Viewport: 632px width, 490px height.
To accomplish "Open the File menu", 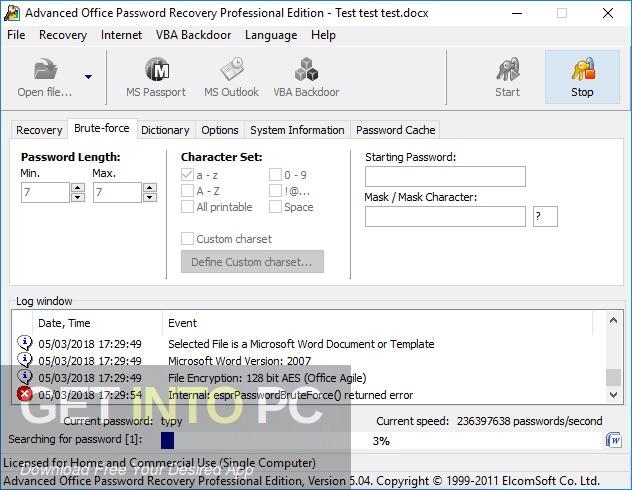I will click(x=16, y=35).
